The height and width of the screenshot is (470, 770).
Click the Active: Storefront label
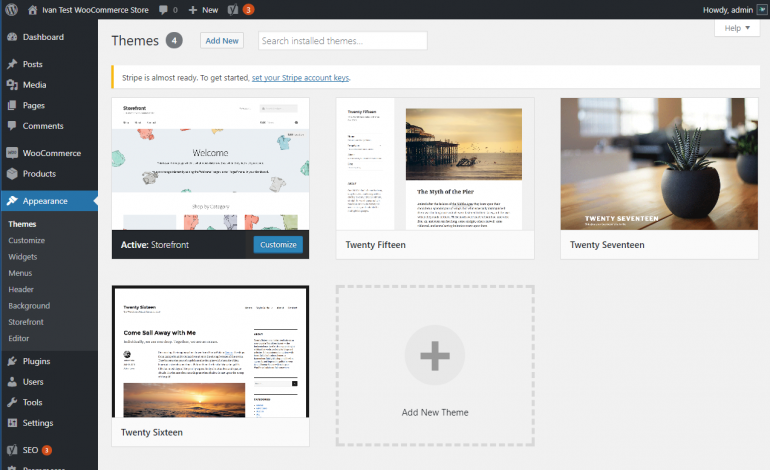(155, 245)
